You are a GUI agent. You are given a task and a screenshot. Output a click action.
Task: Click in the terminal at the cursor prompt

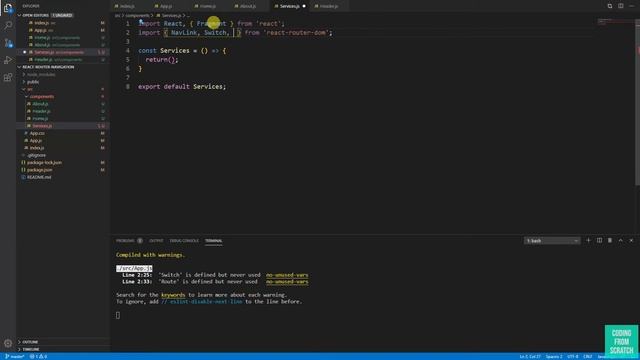tap(118, 315)
